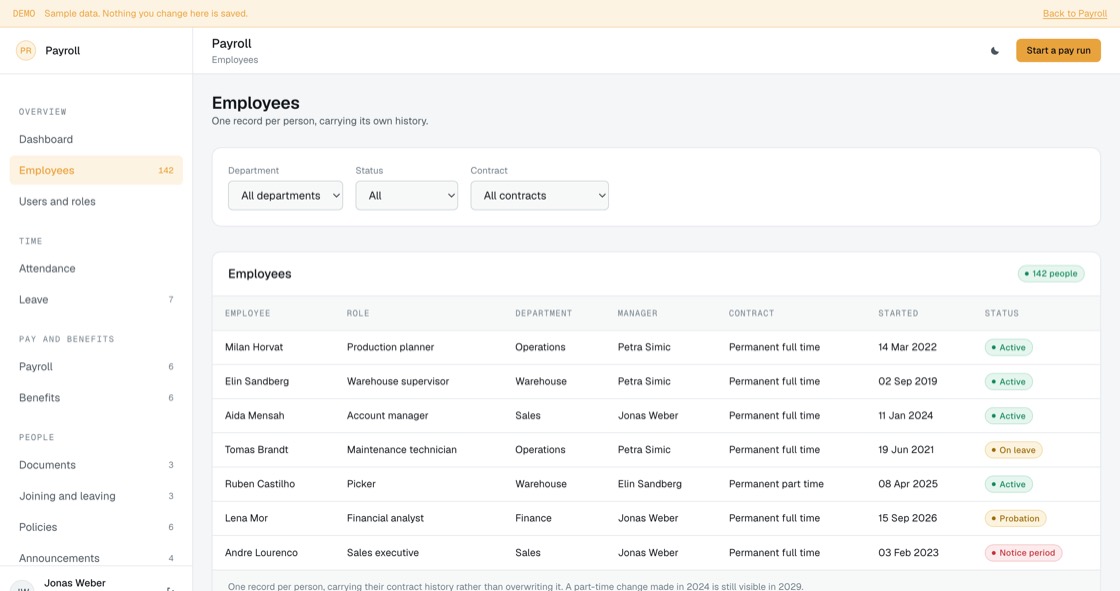Click the Start a pay run button
Screen dimensions: 1120x591
pyautogui.click(x=1058, y=51)
